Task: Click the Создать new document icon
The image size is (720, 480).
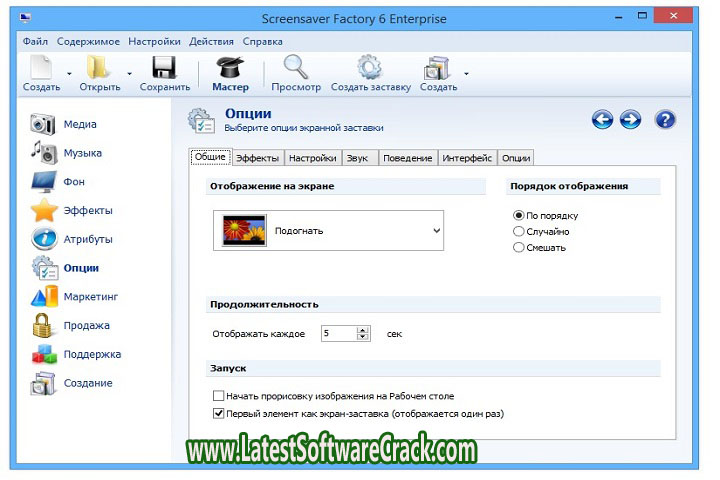Action: coord(41,67)
